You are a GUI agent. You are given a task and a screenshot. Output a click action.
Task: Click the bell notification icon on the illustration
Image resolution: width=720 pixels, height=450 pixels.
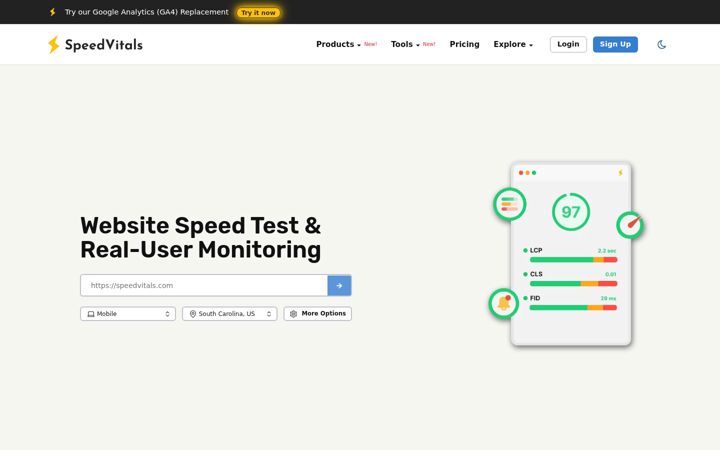(x=504, y=304)
